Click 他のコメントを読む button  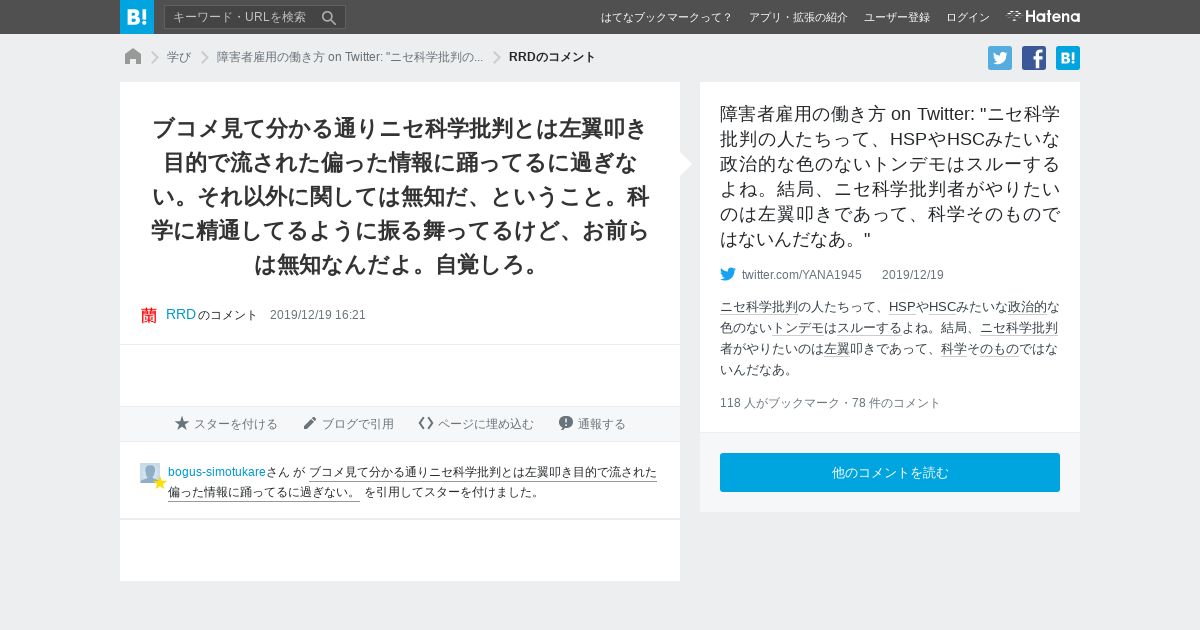[890, 472]
